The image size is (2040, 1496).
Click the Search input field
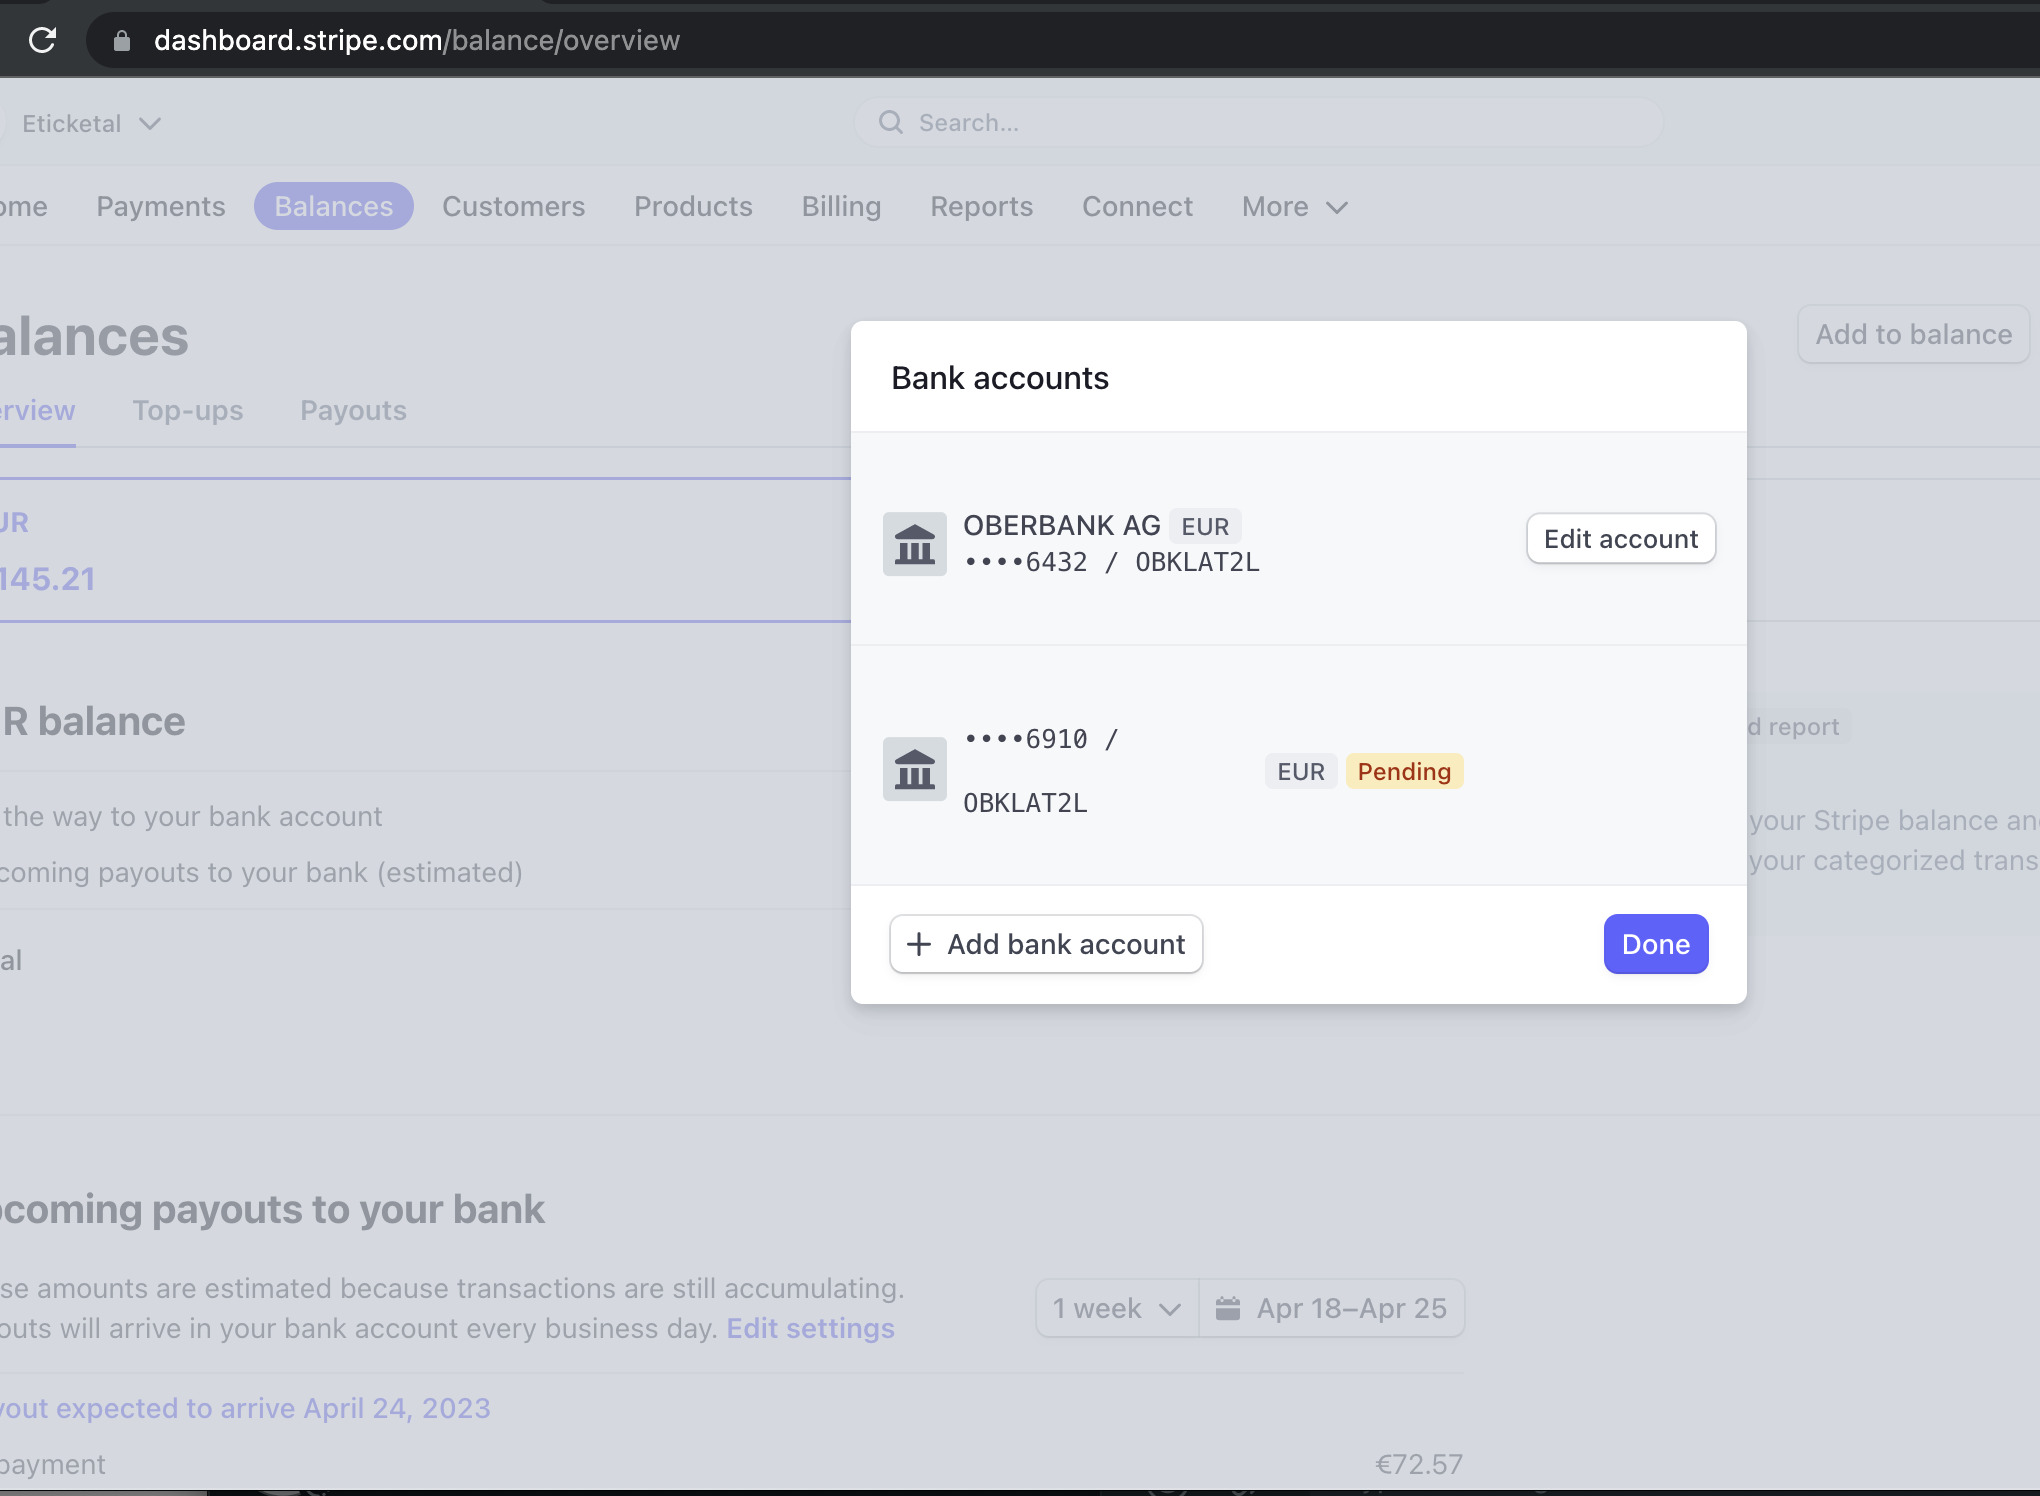[1259, 122]
